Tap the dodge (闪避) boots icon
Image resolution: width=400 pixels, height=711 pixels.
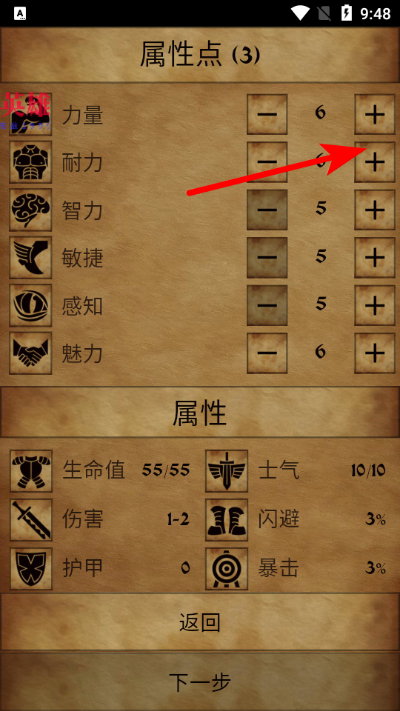tap(227, 520)
